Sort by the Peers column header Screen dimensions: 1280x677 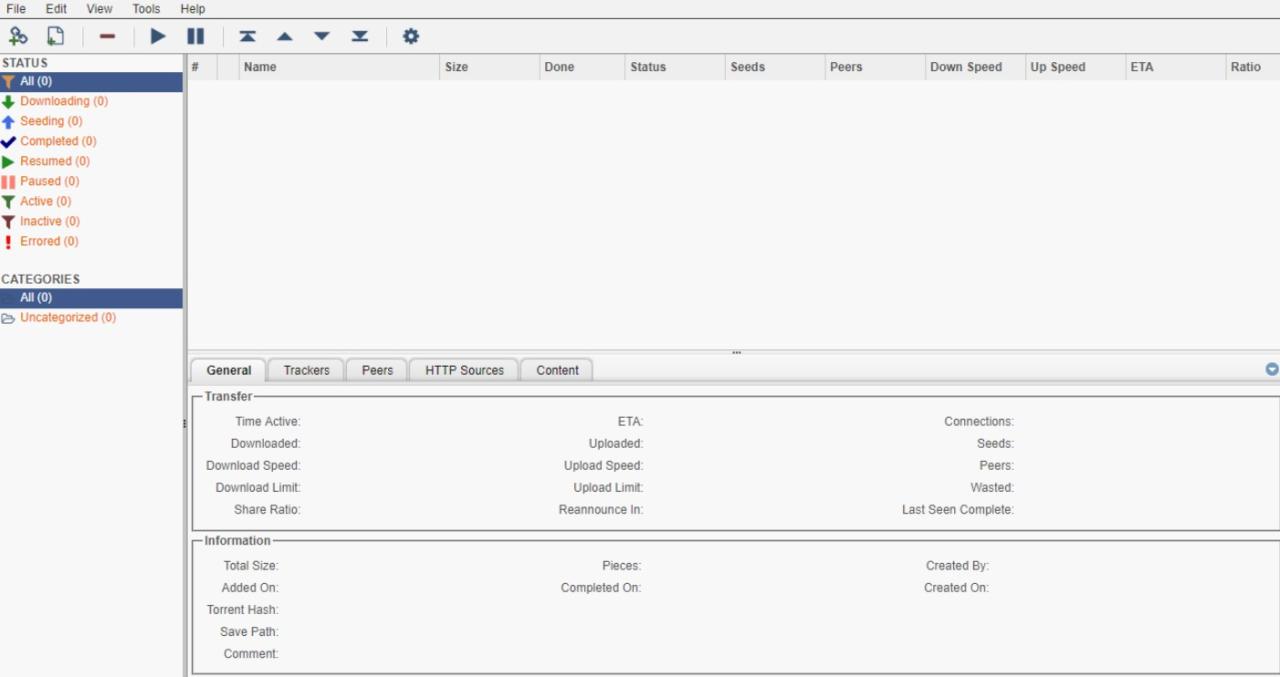tap(875, 67)
